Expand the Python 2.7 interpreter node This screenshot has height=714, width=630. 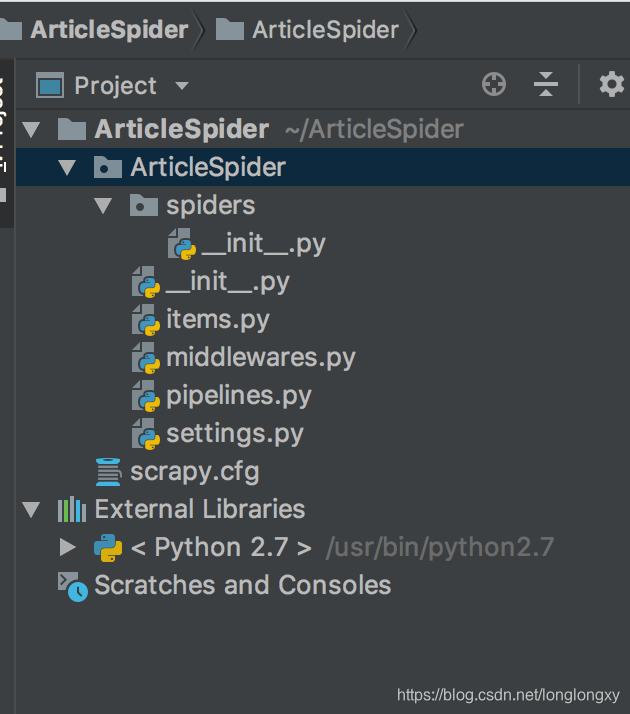[x=67, y=547]
